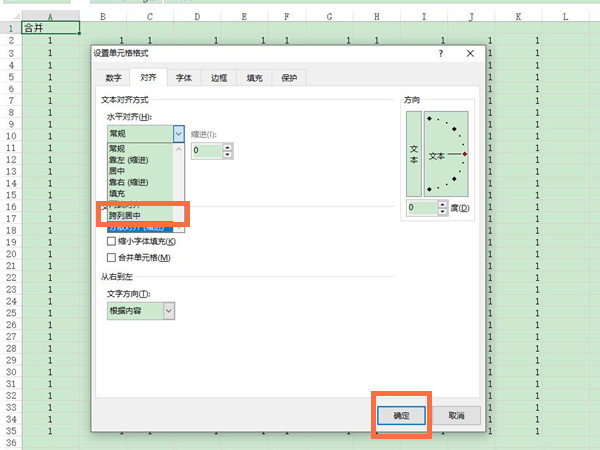600x450 pixels.
Task: Select column L header
Action: click(566, 16)
